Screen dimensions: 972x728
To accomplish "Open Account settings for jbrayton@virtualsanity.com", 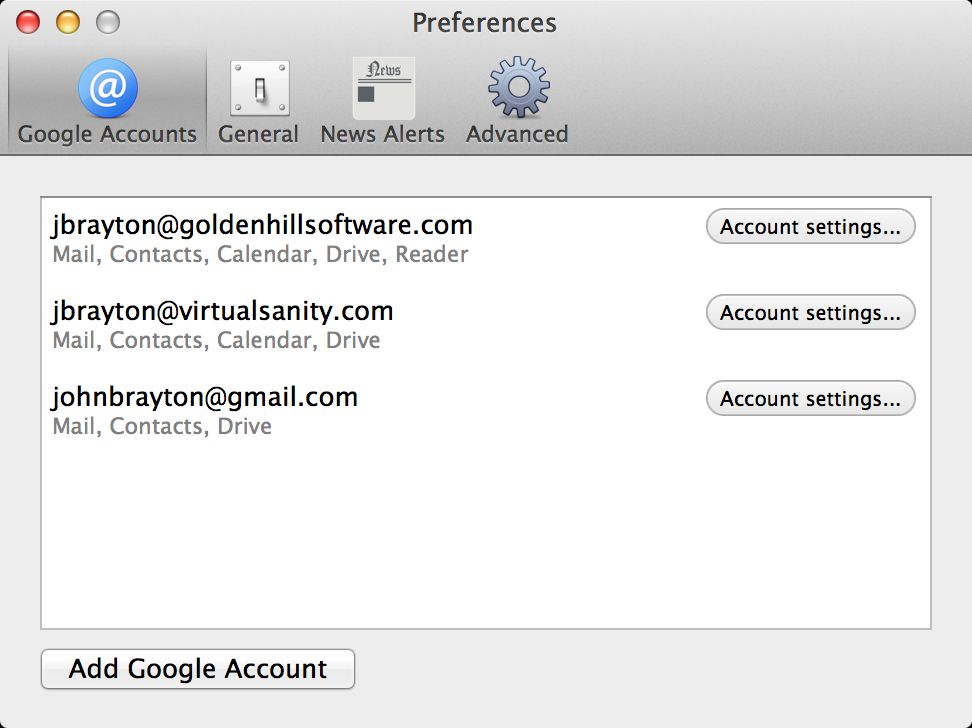I will coord(810,313).
